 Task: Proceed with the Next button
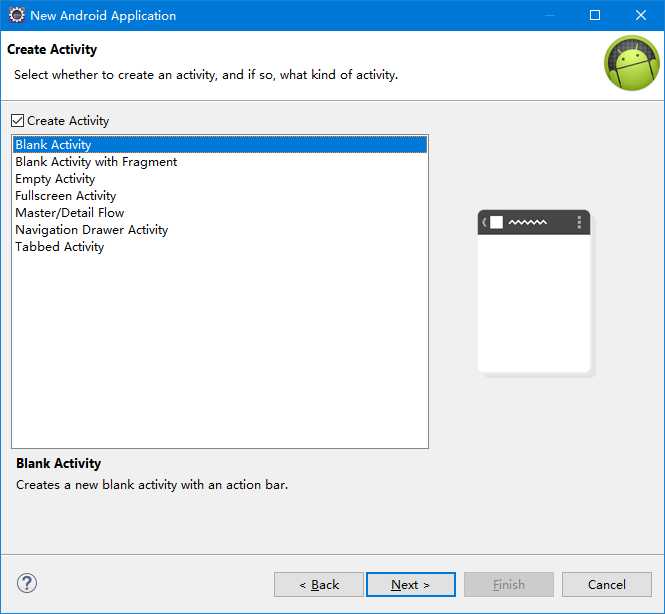click(x=411, y=584)
